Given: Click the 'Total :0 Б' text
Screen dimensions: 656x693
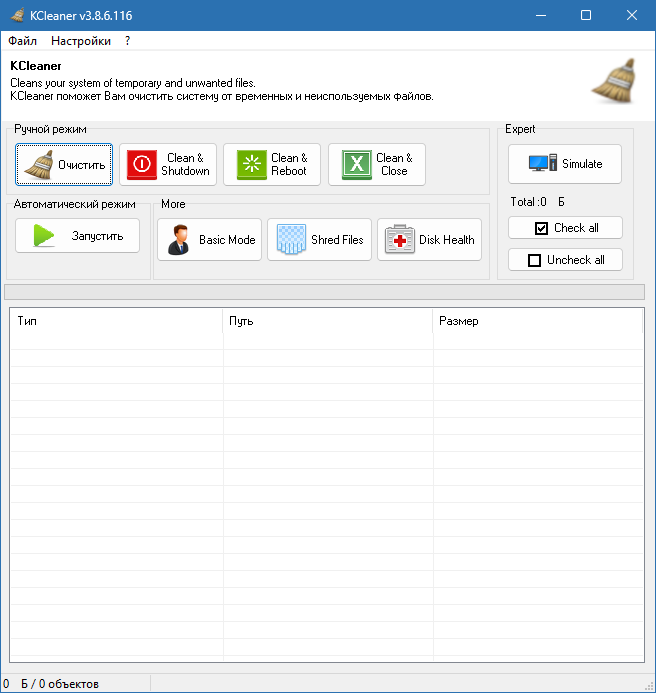Looking at the screenshot, I should tap(537, 202).
